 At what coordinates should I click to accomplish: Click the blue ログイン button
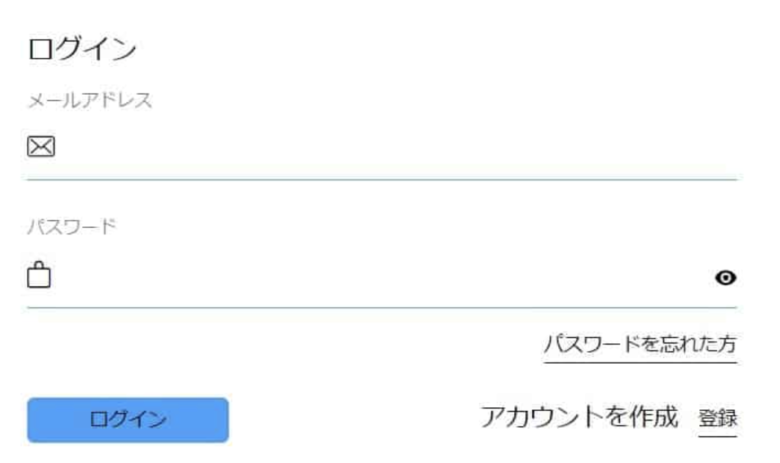coord(128,420)
